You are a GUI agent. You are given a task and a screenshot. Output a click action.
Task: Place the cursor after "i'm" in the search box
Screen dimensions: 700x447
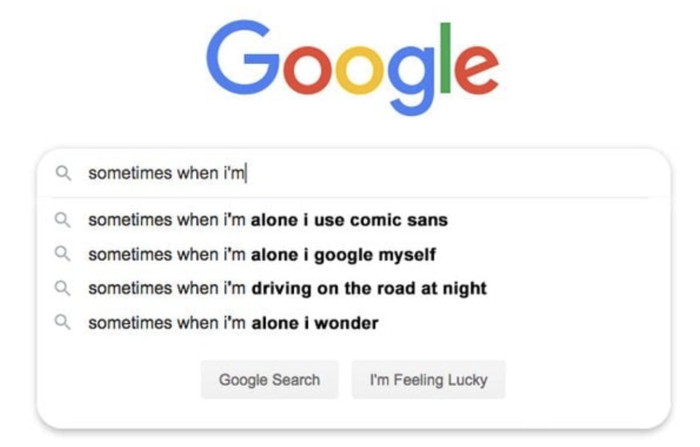point(247,173)
